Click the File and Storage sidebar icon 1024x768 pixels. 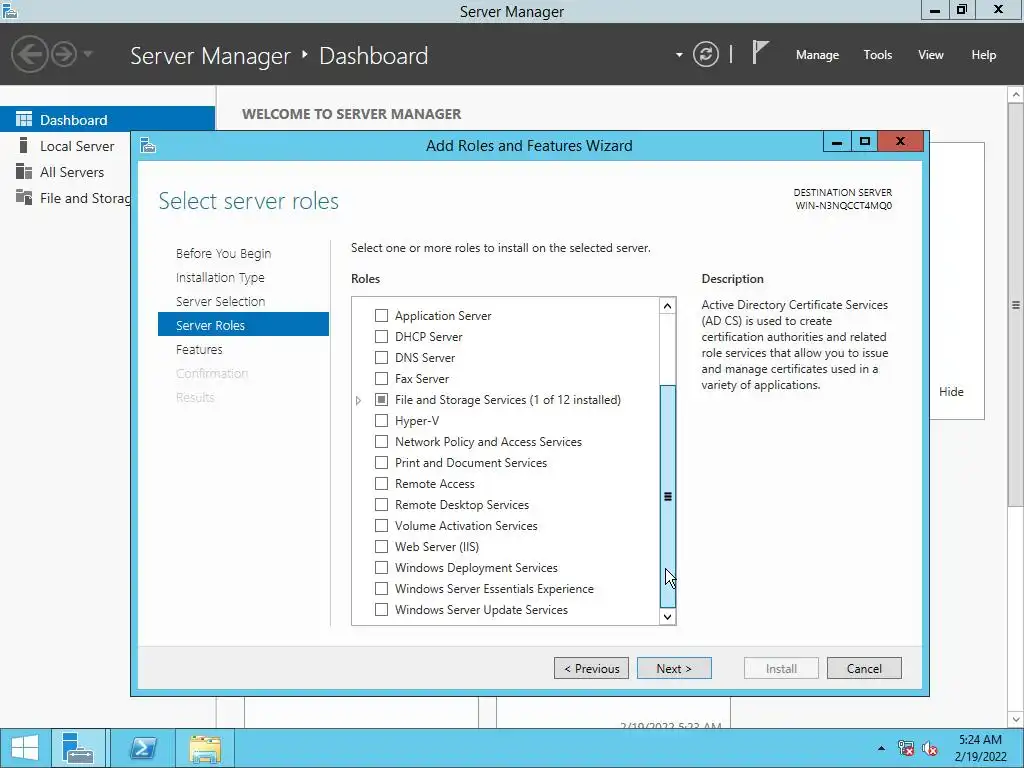coord(24,197)
